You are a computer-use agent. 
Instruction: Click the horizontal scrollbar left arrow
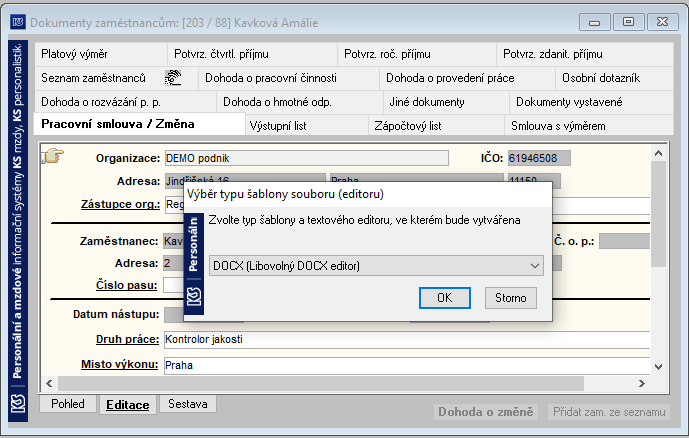pos(49,384)
